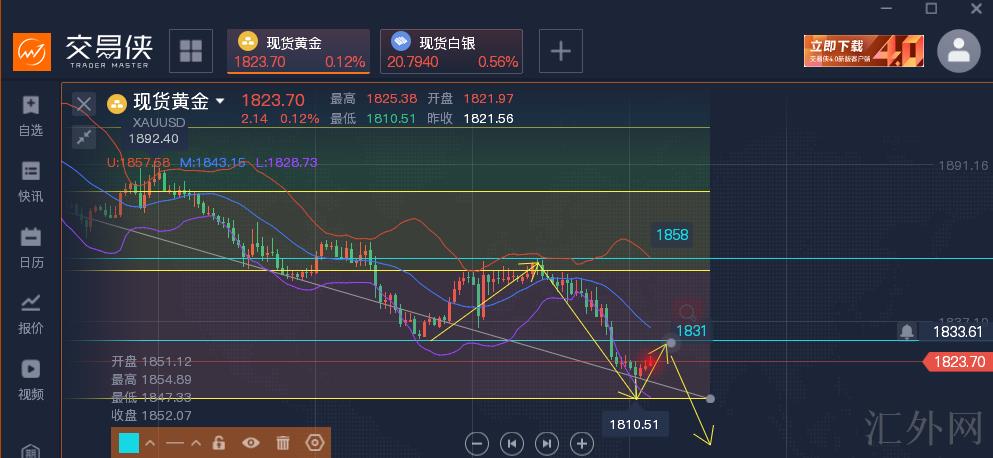Click the cyan line color swatch
Viewport: 993px width, 458px height.
pos(129,443)
